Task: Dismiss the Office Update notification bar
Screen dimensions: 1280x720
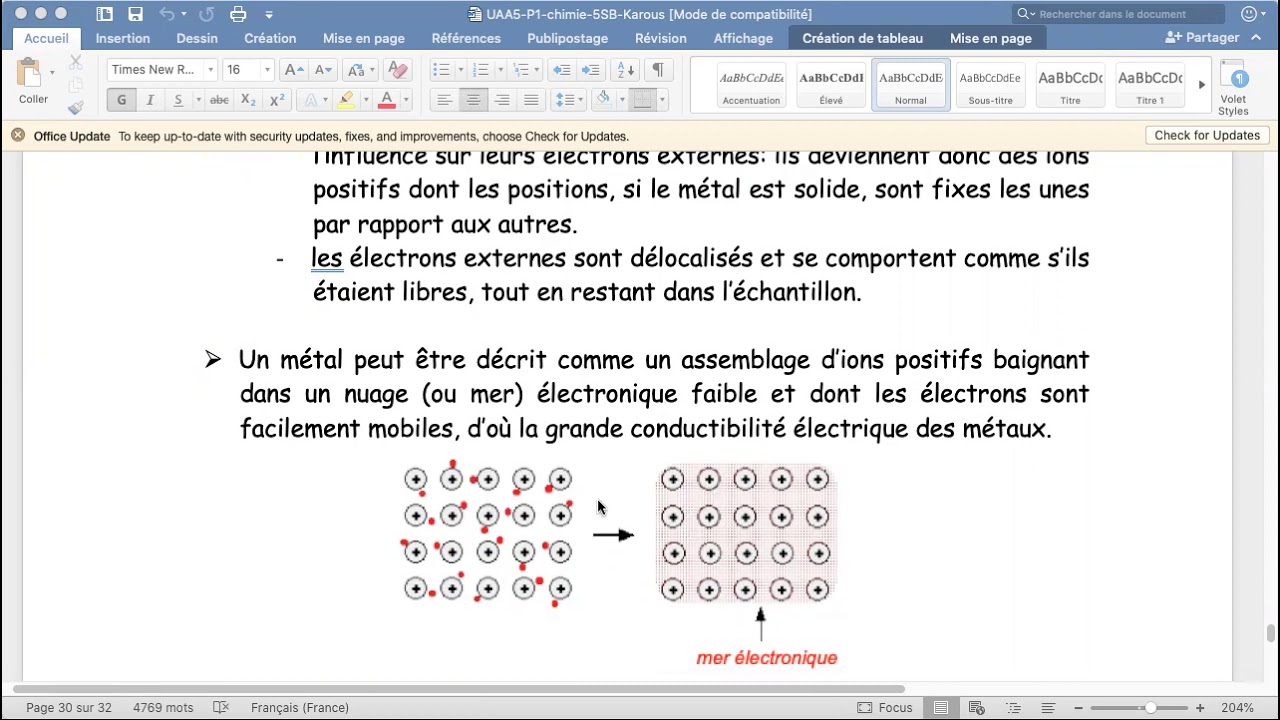Action: (18, 136)
